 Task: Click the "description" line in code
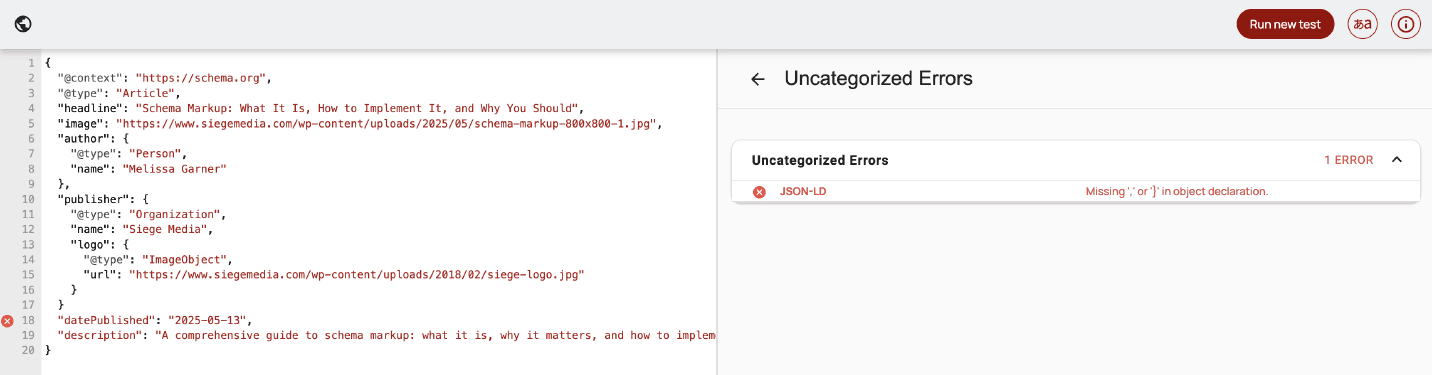(387, 336)
